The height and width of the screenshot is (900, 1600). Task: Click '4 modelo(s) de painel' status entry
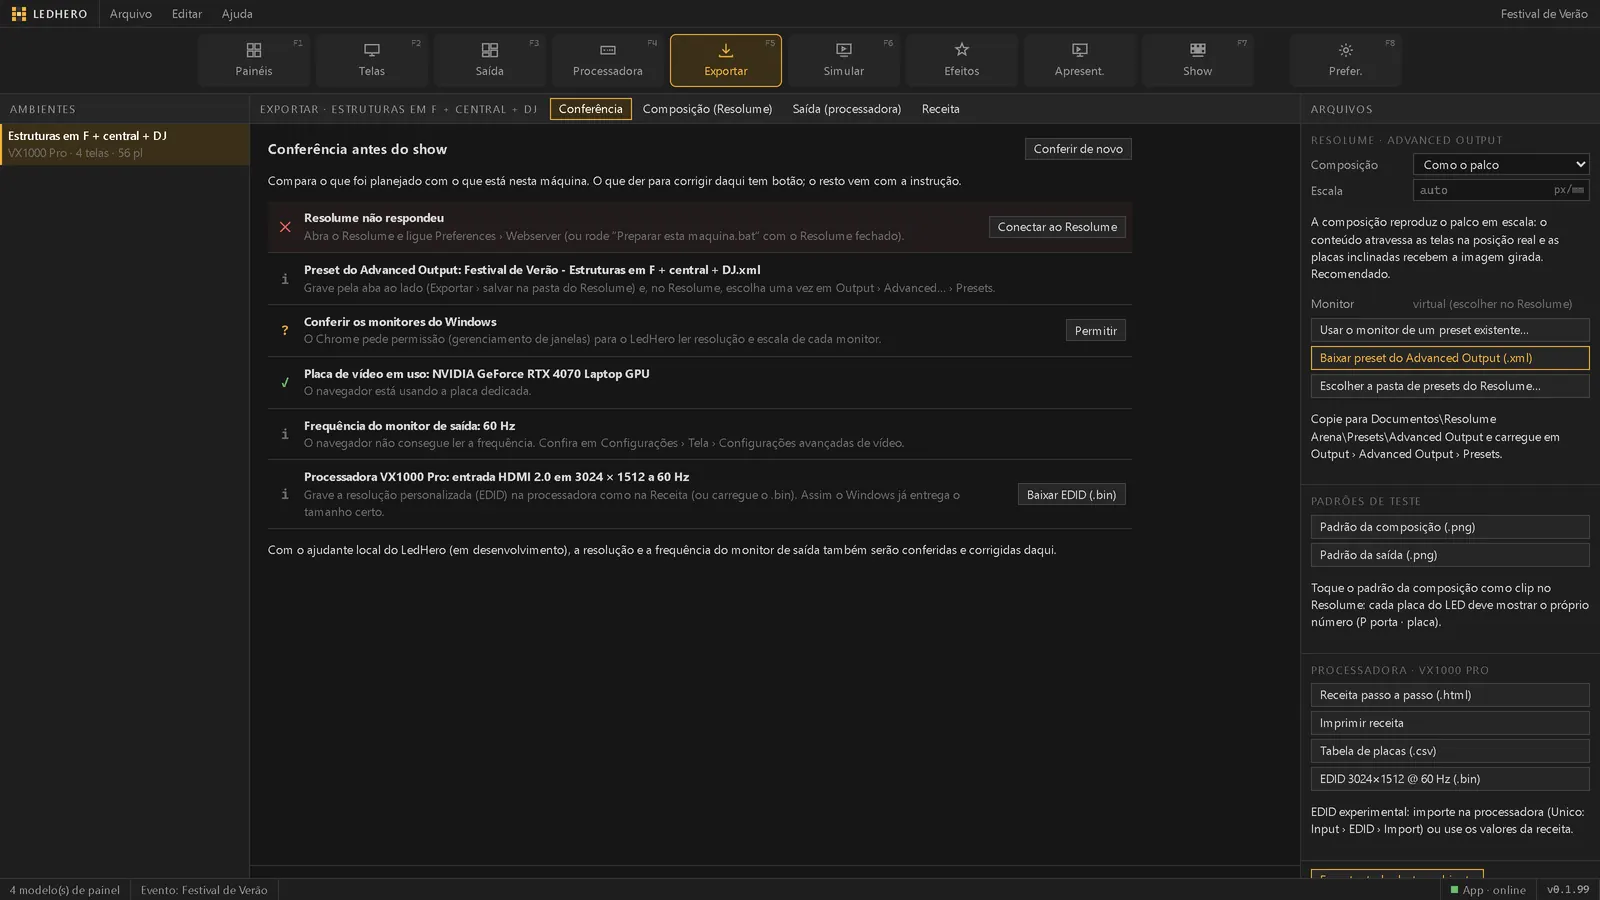click(65, 890)
